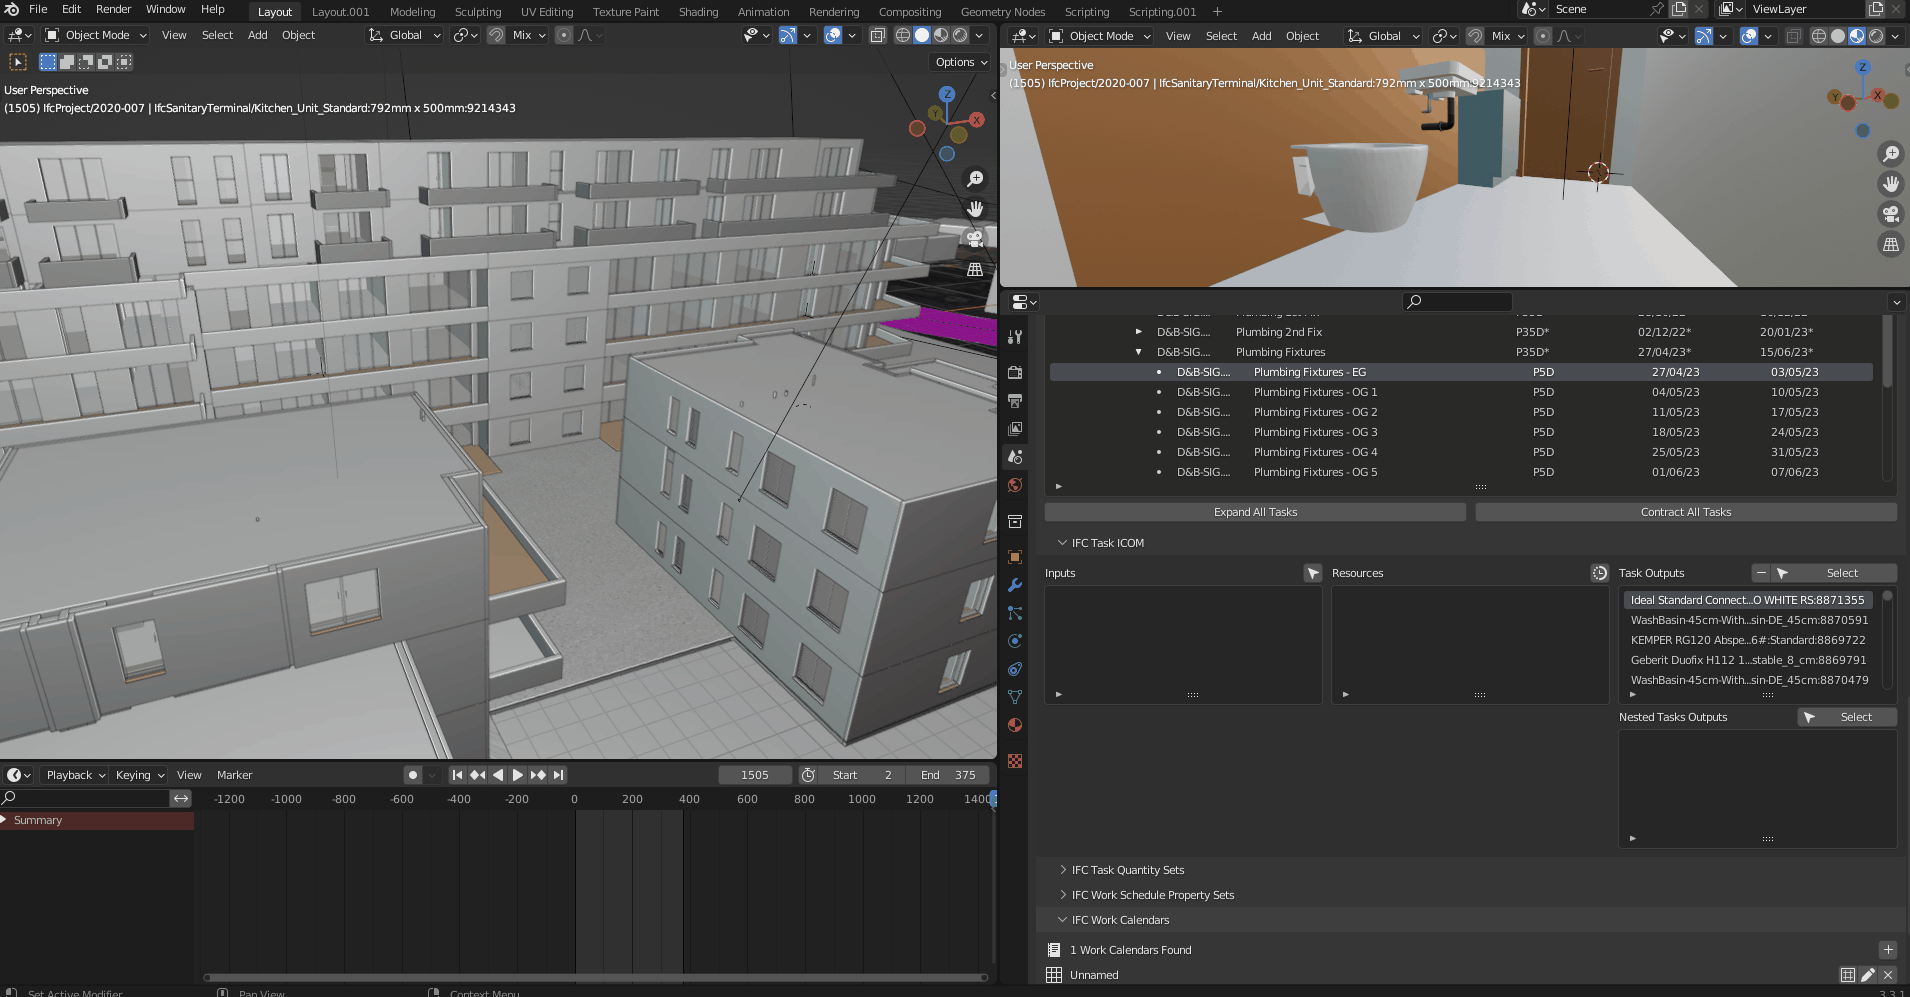Add a new work calendar with plus
This screenshot has width=1910, height=997.
[x=1888, y=950]
